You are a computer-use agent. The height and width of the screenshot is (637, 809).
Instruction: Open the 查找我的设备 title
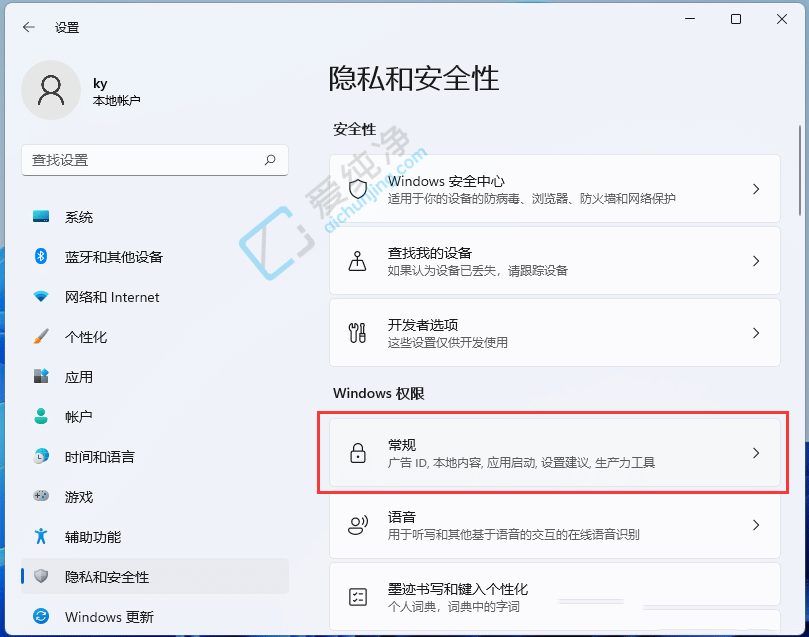click(430, 253)
